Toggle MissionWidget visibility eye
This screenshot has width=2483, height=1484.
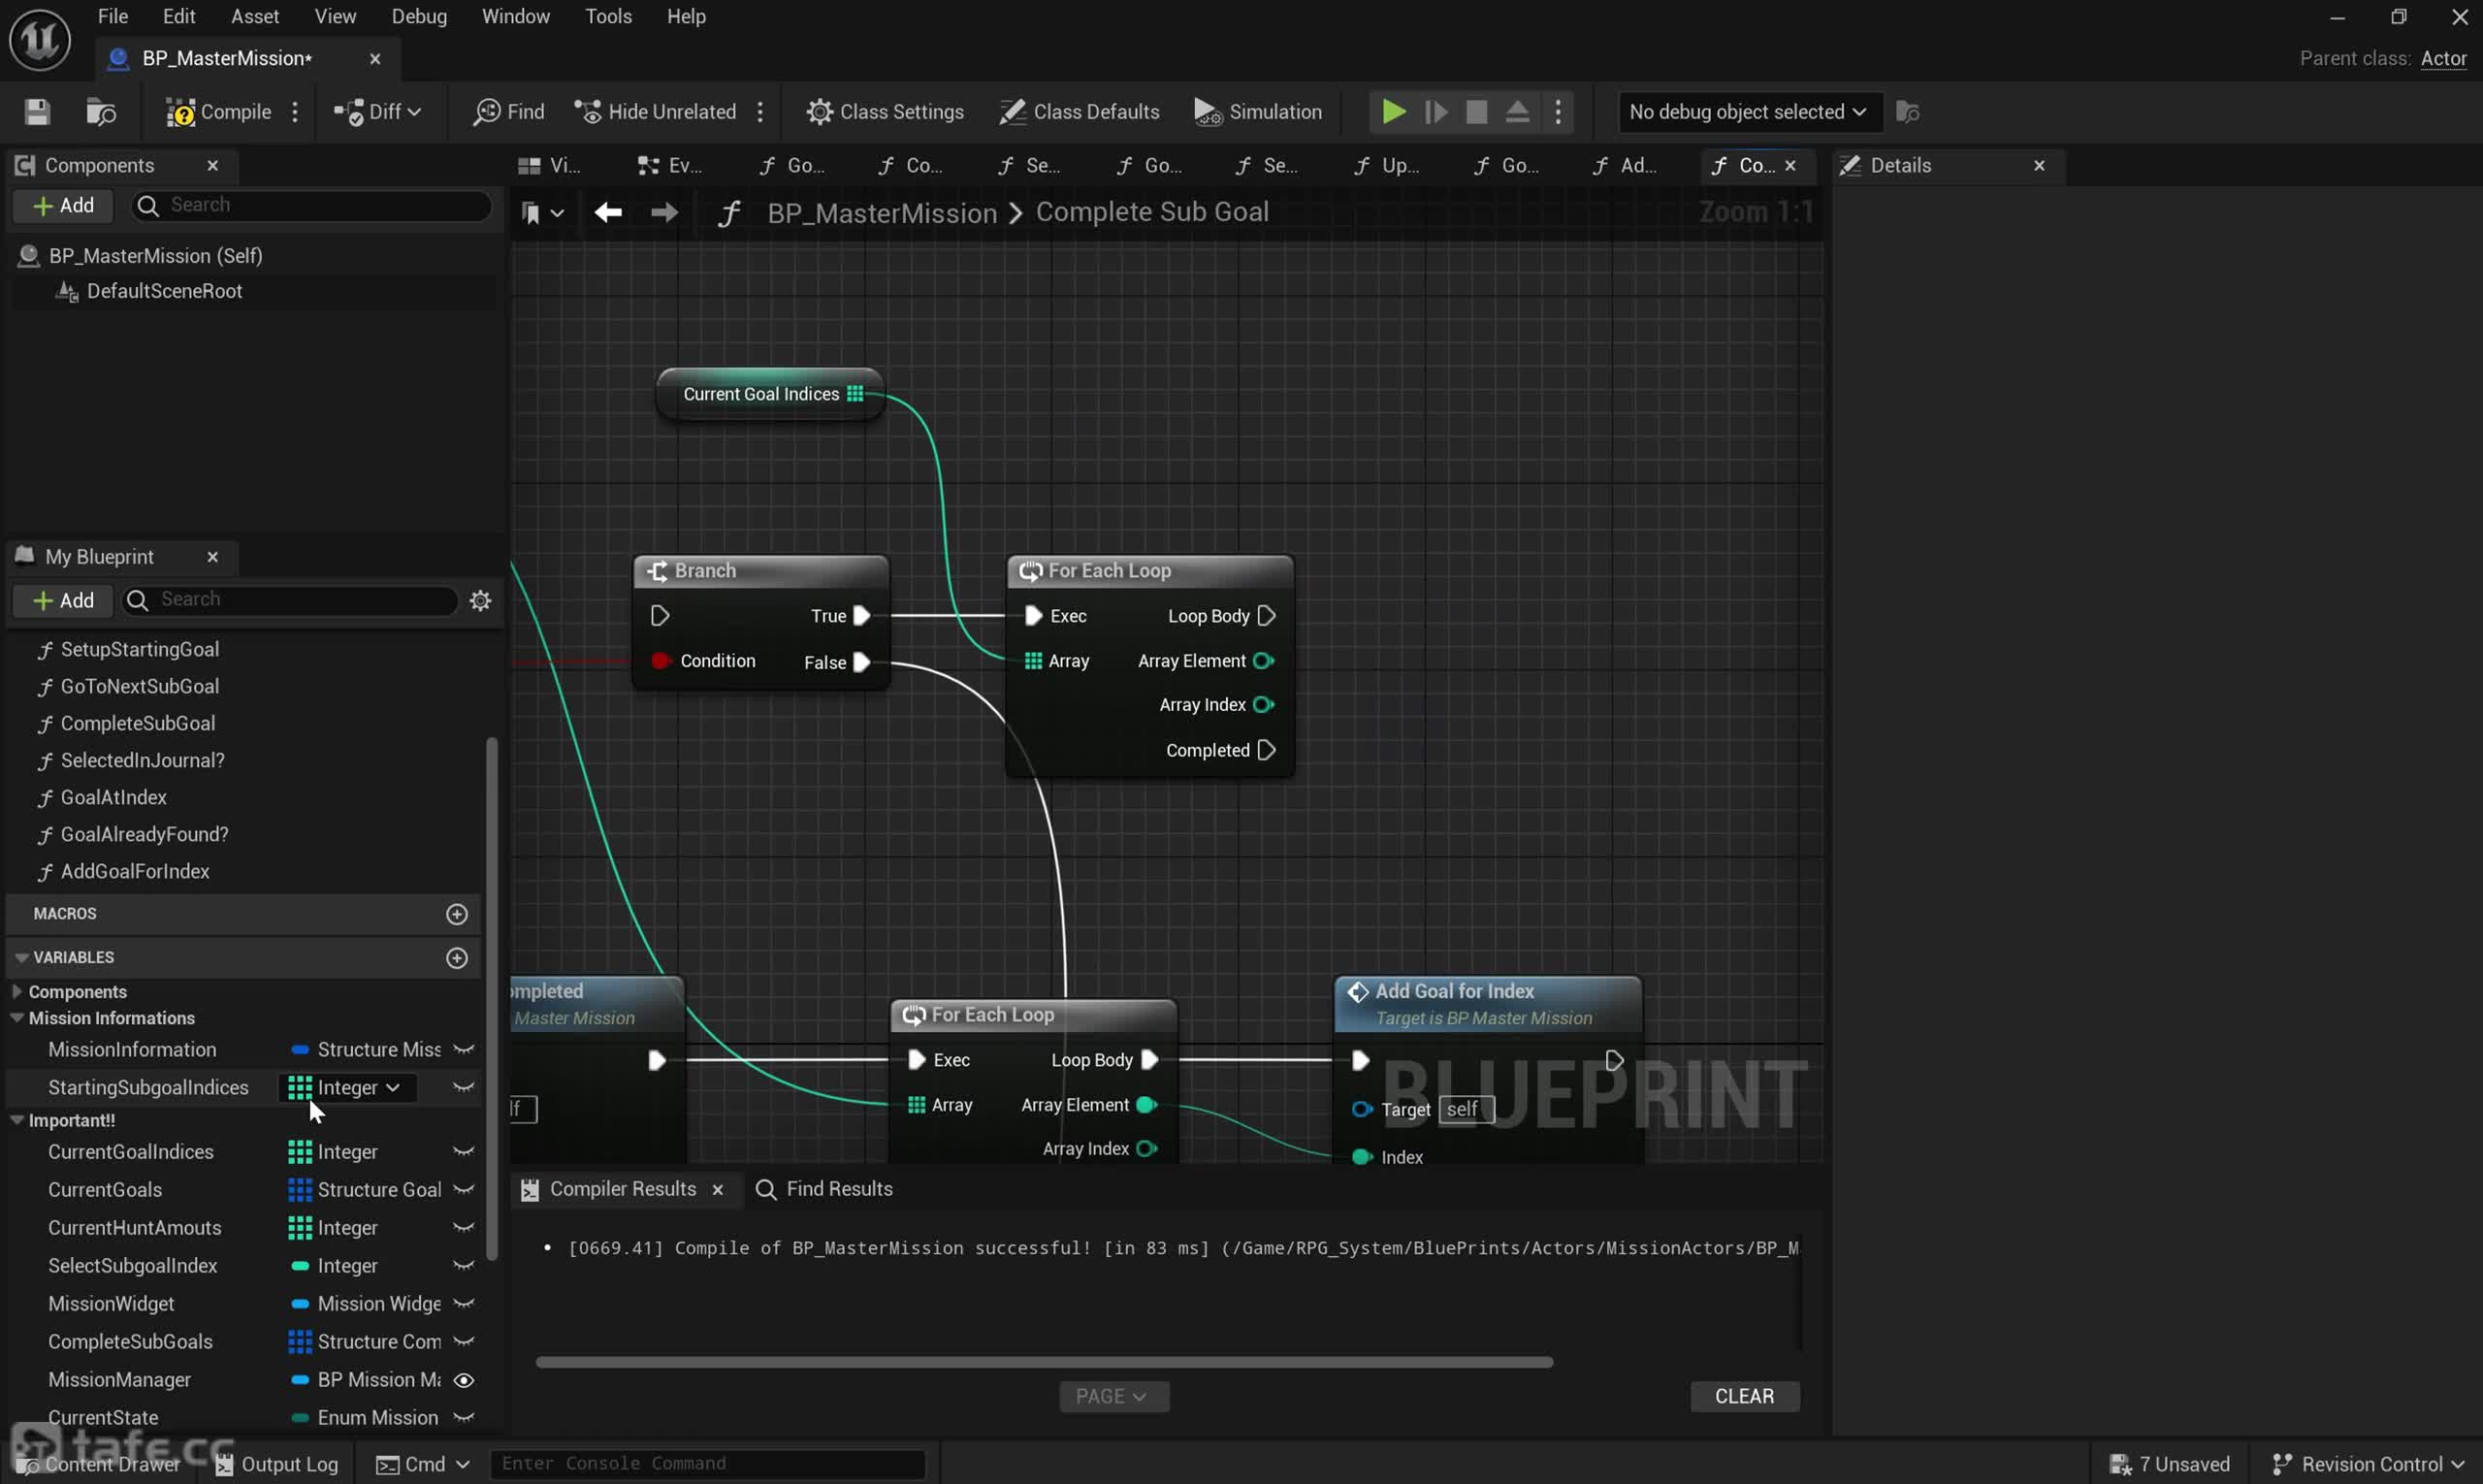(464, 1304)
